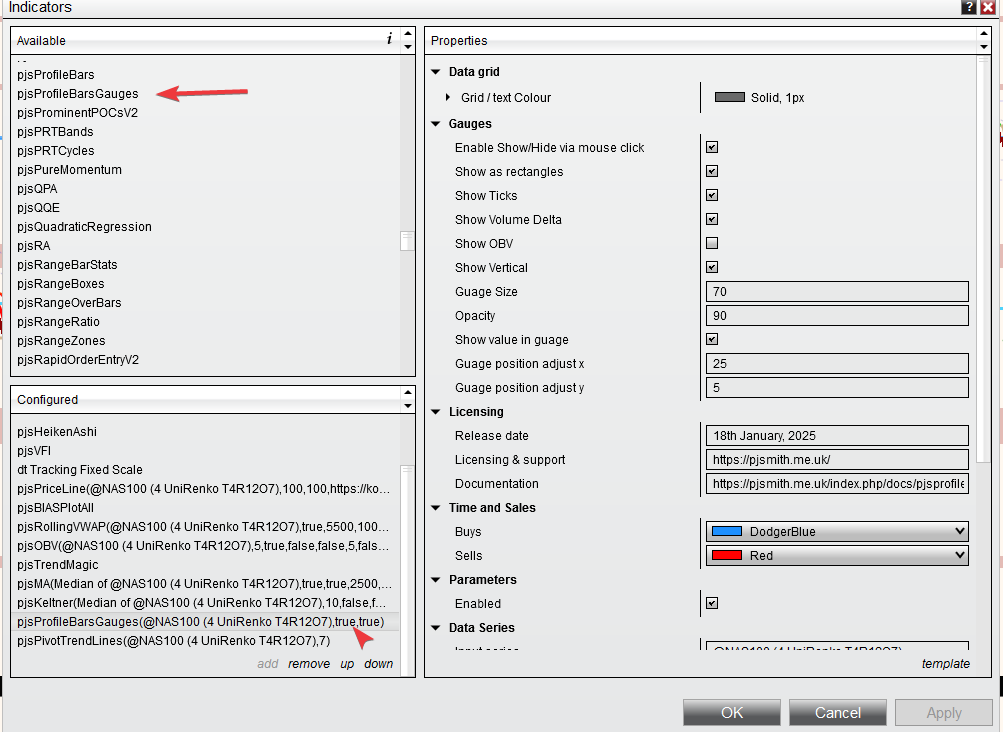Viewport: 1003px width, 732px height.
Task: Uncheck Show Volume Delta checkbox
Action: pos(712,219)
